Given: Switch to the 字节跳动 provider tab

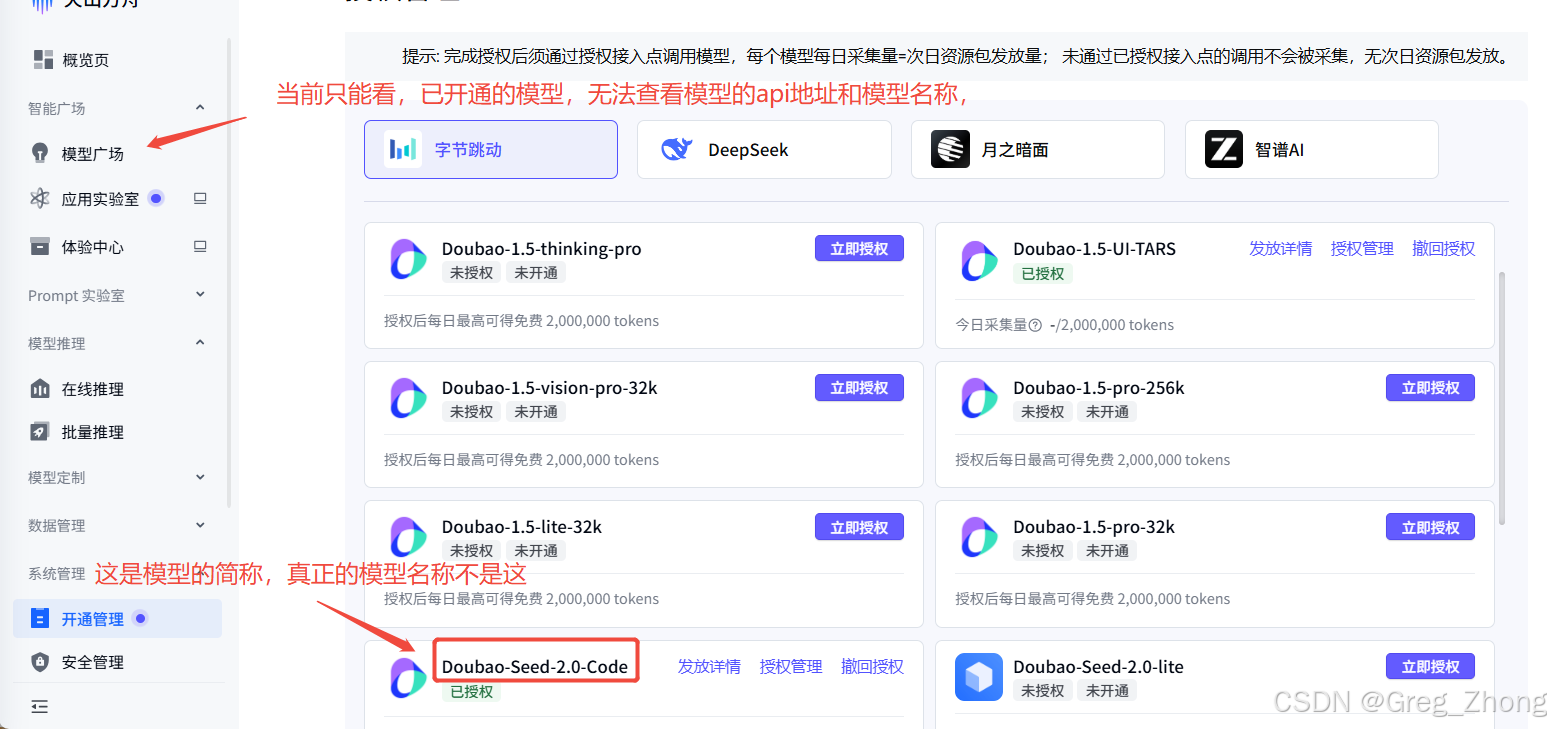Looking at the screenshot, I should (x=491, y=150).
